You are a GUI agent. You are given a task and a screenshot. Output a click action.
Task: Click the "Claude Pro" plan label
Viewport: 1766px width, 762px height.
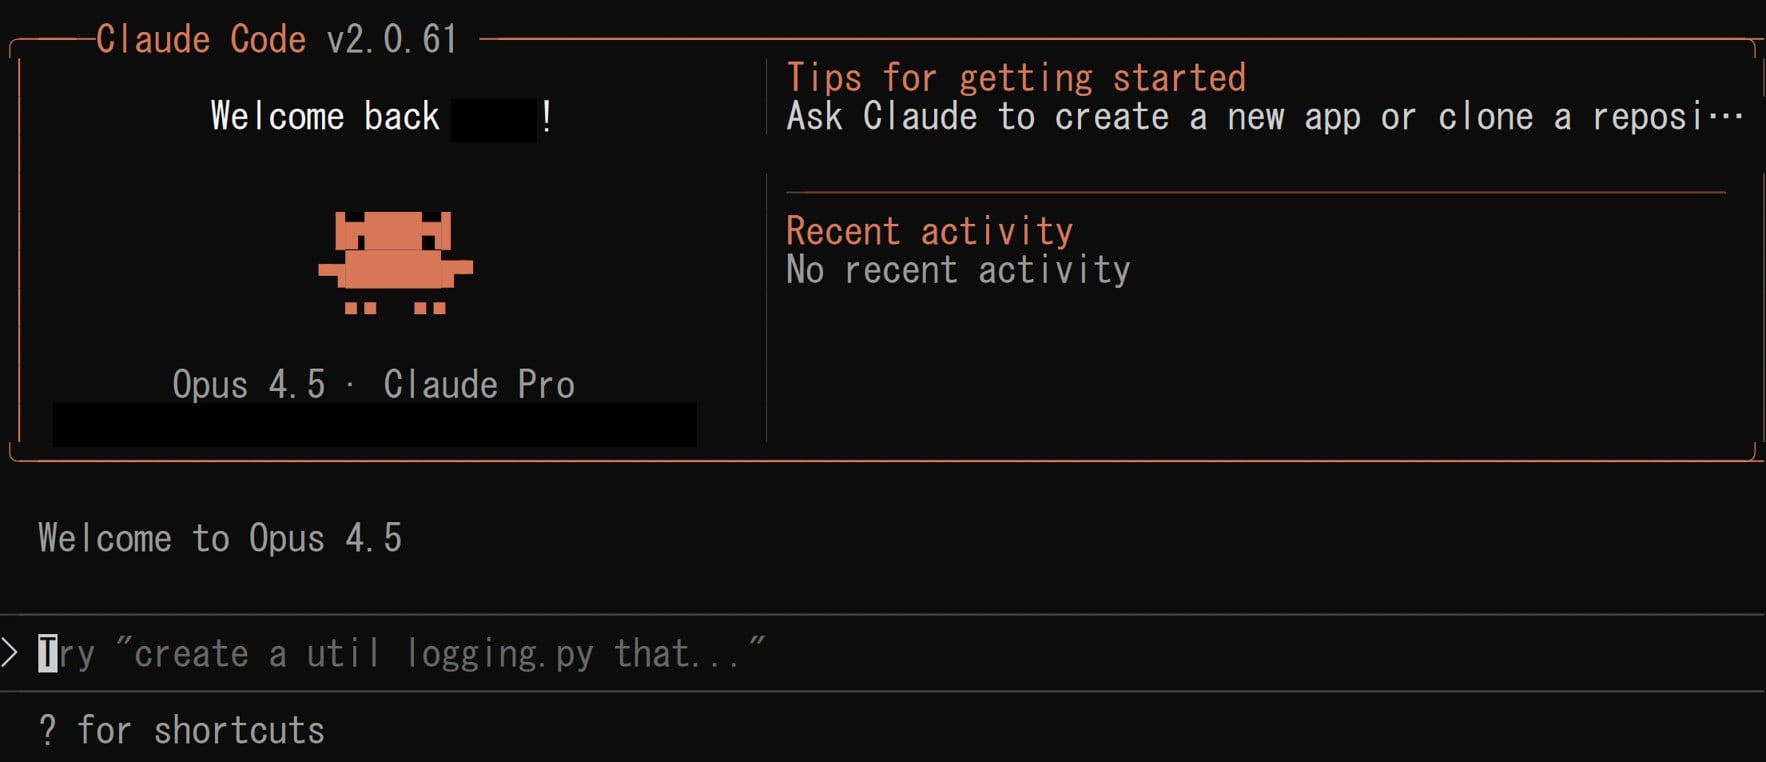(x=479, y=385)
